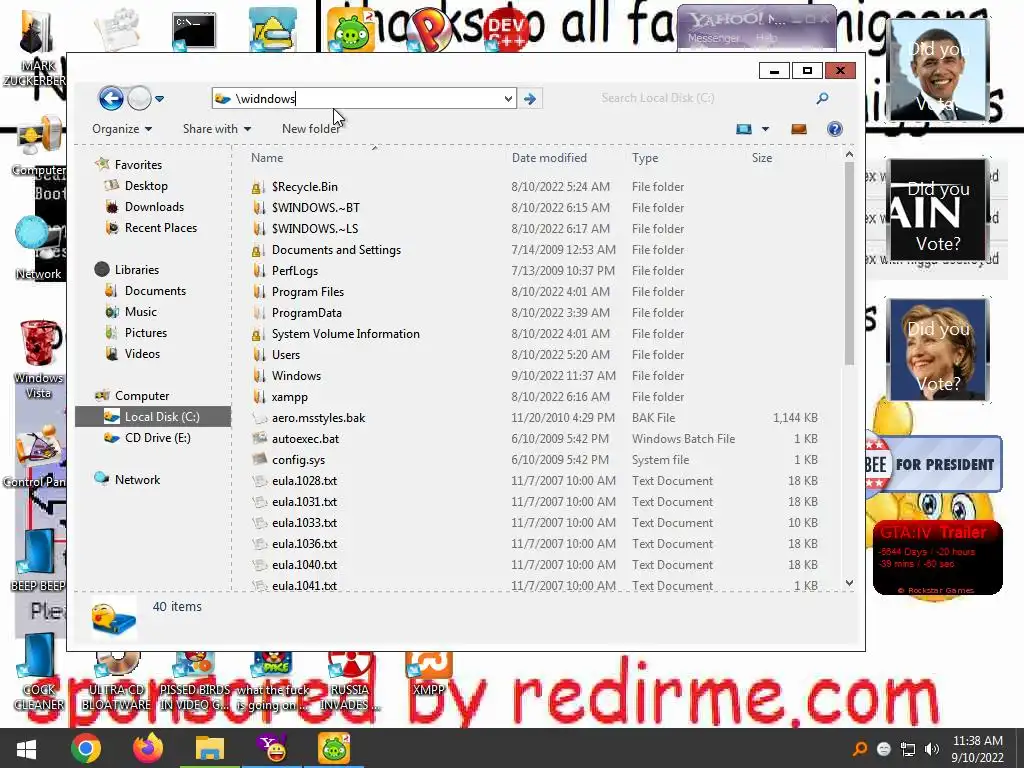Click the file list scroll up arrow
This screenshot has height=768, width=1024.
(849, 155)
